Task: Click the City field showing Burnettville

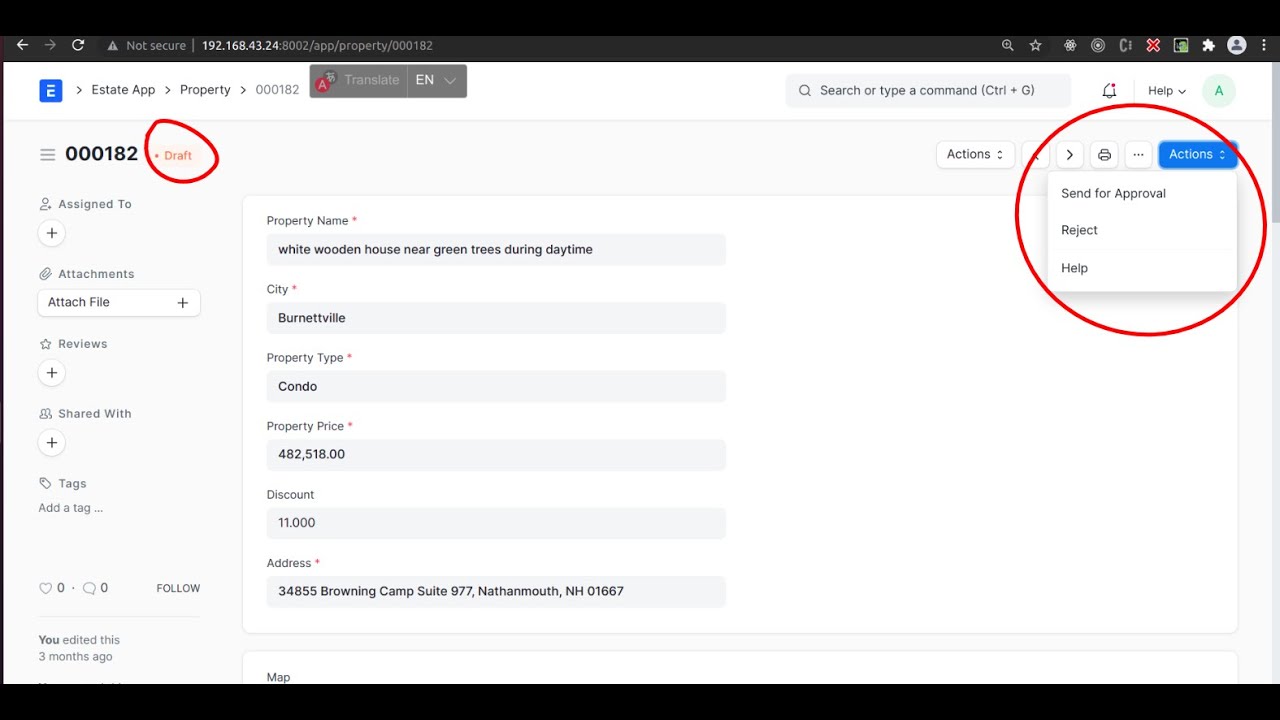Action: point(496,318)
